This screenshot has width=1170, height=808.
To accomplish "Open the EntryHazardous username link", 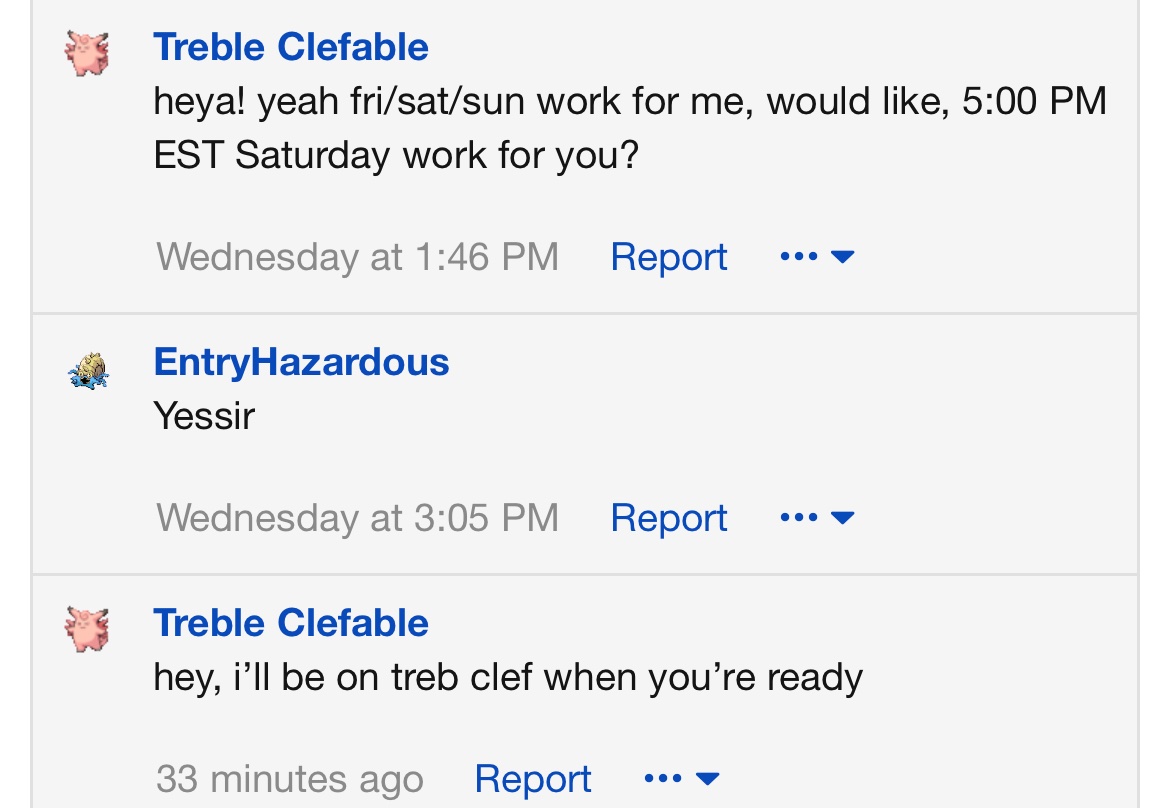I will (x=301, y=363).
